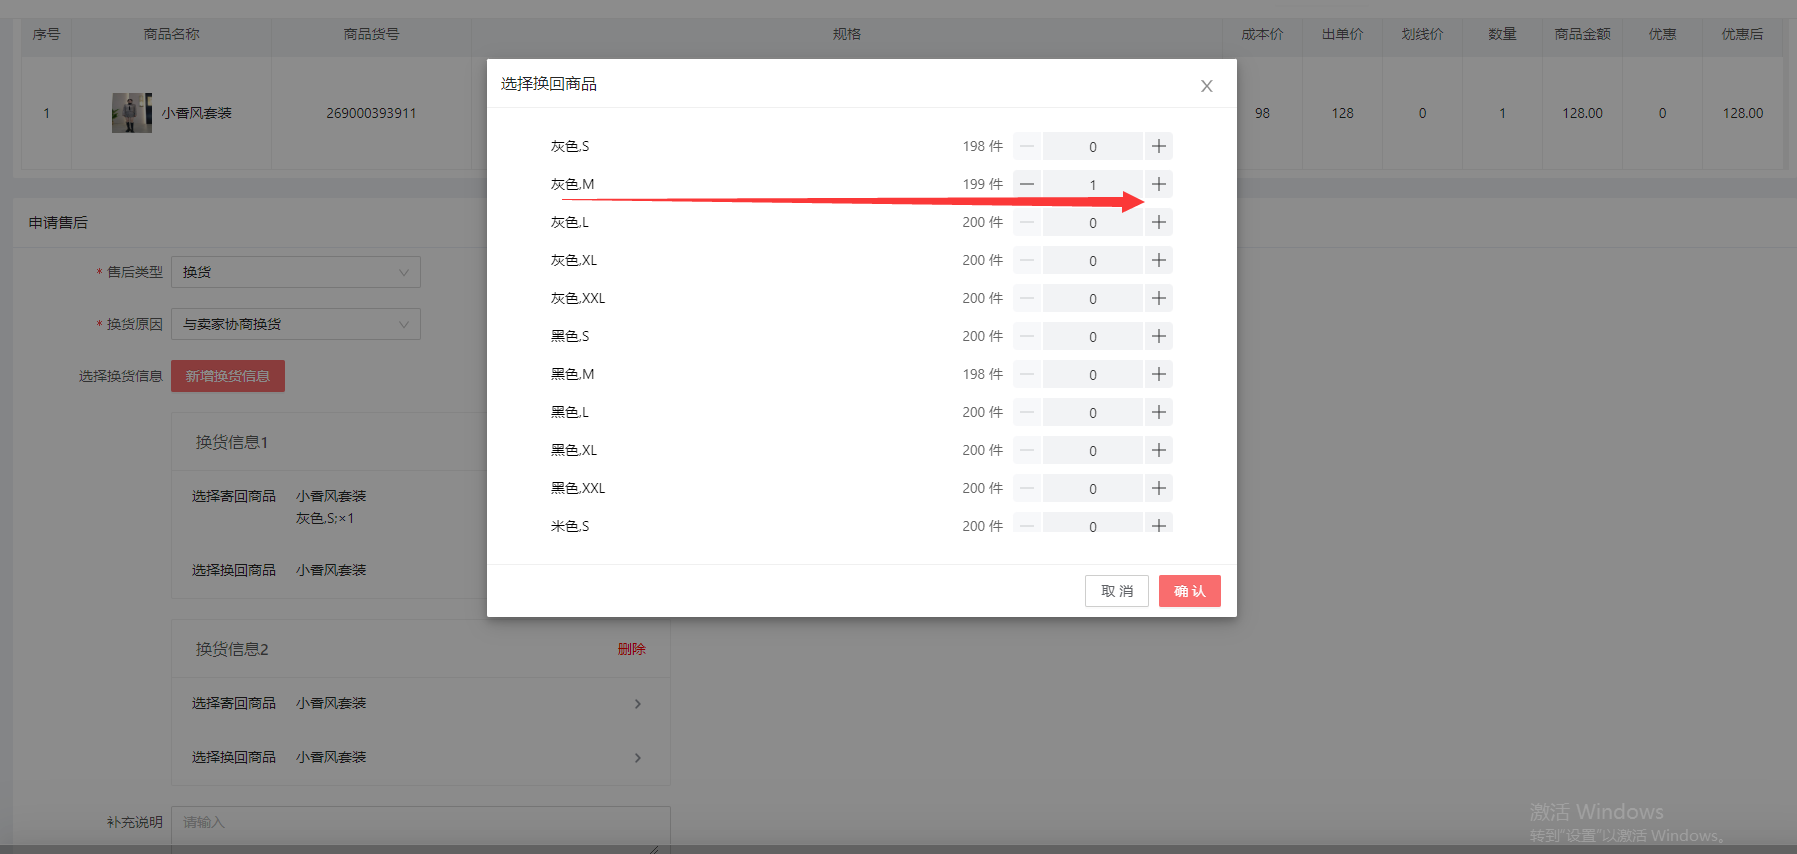Close the 选择换回商品 dialog
This screenshot has width=1797, height=854.
(x=1206, y=86)
